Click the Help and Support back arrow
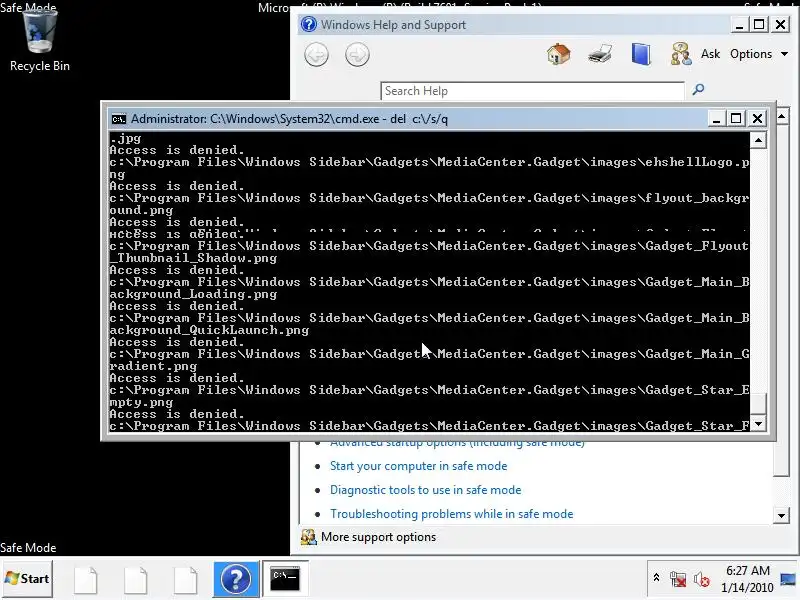This screenshot has height=600, width=800. pos(316,55)
